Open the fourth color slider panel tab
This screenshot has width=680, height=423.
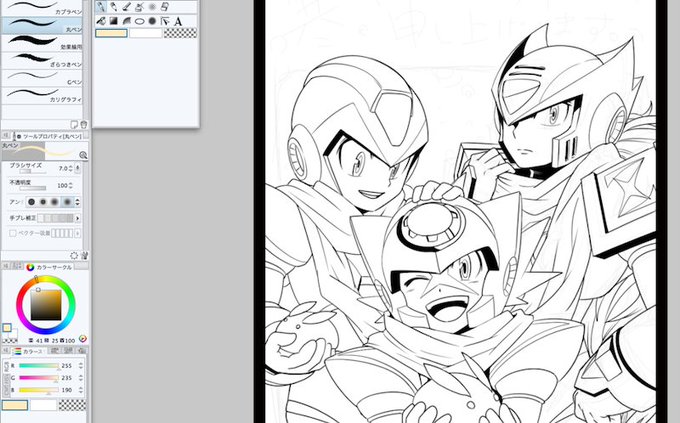pos(81,351)
